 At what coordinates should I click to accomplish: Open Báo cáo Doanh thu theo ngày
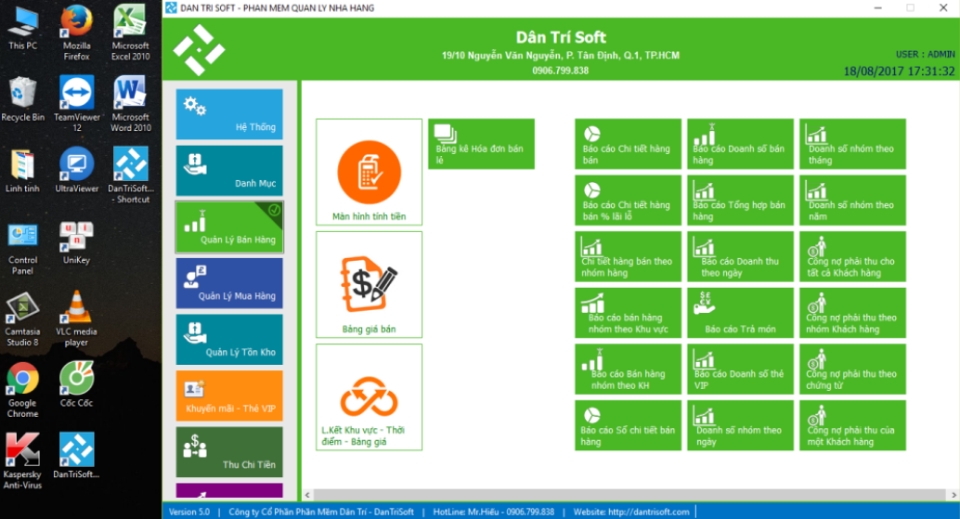pos(740,257)
